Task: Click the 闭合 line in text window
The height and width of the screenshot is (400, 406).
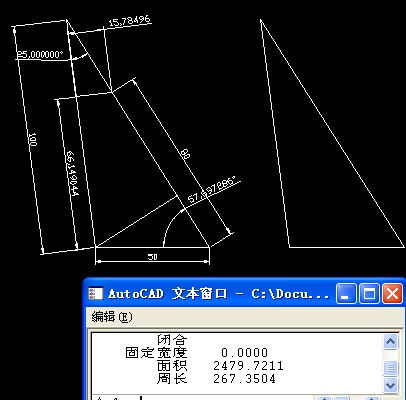Action: [172, 340]
